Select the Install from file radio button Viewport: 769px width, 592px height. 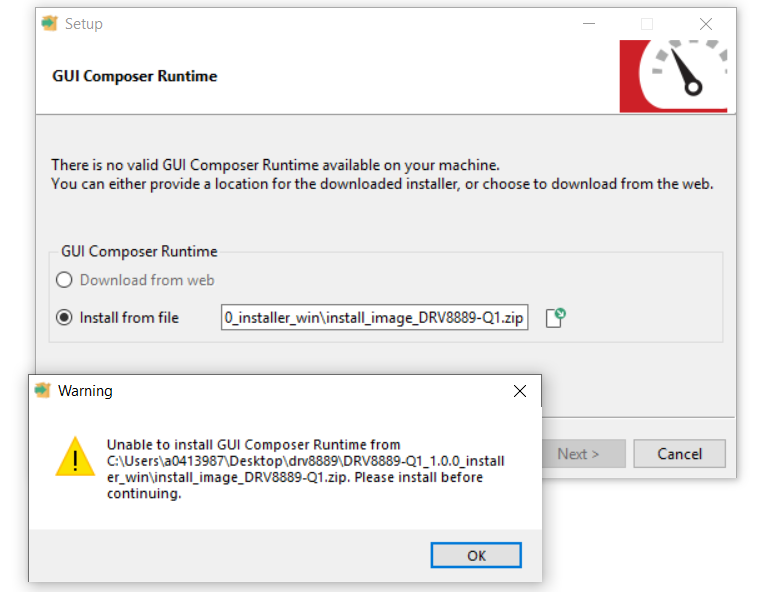tap(65, 318)
